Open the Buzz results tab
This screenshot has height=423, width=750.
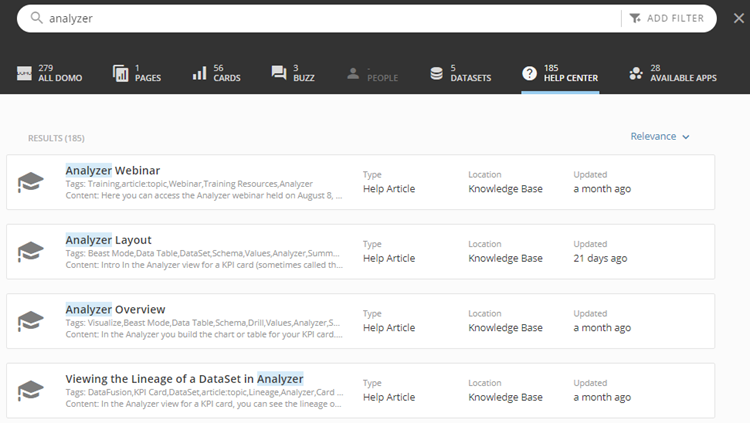tap(292, 73)
